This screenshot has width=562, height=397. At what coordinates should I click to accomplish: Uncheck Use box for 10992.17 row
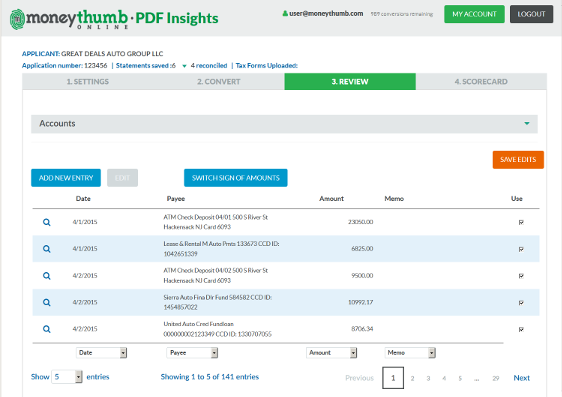coord(521,303)
